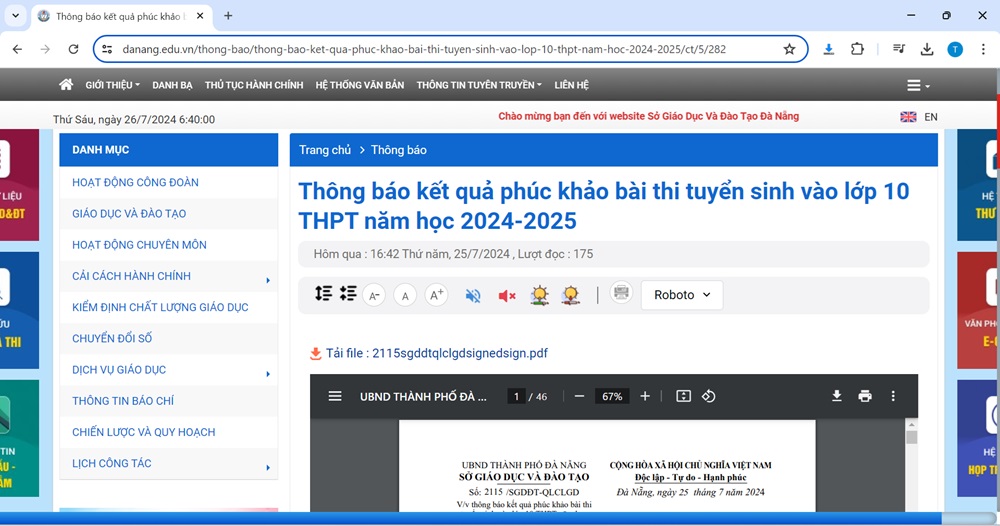
Task: Click the fit to page icon in PDF viewer
Action: 683,396
